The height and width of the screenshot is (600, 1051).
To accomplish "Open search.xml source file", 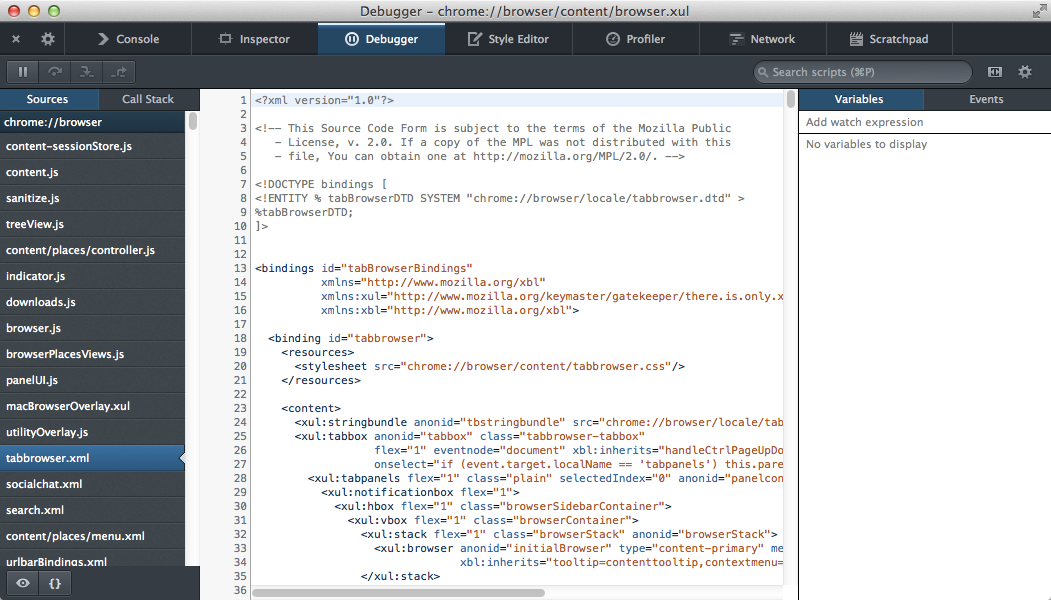I will point(92,510).
